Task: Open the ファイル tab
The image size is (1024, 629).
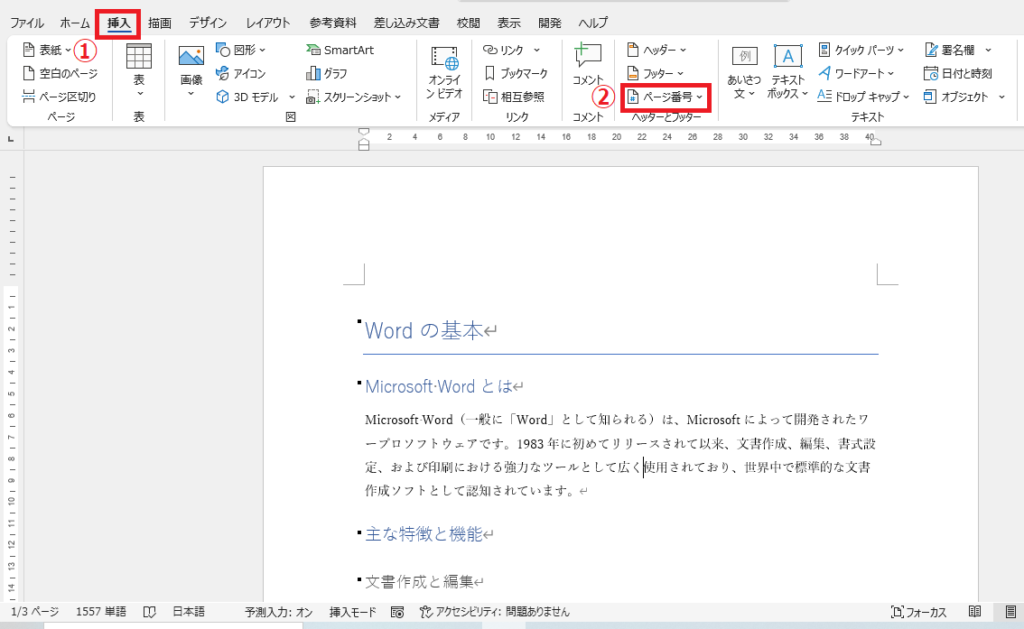Action: click(x=27, y=23)
